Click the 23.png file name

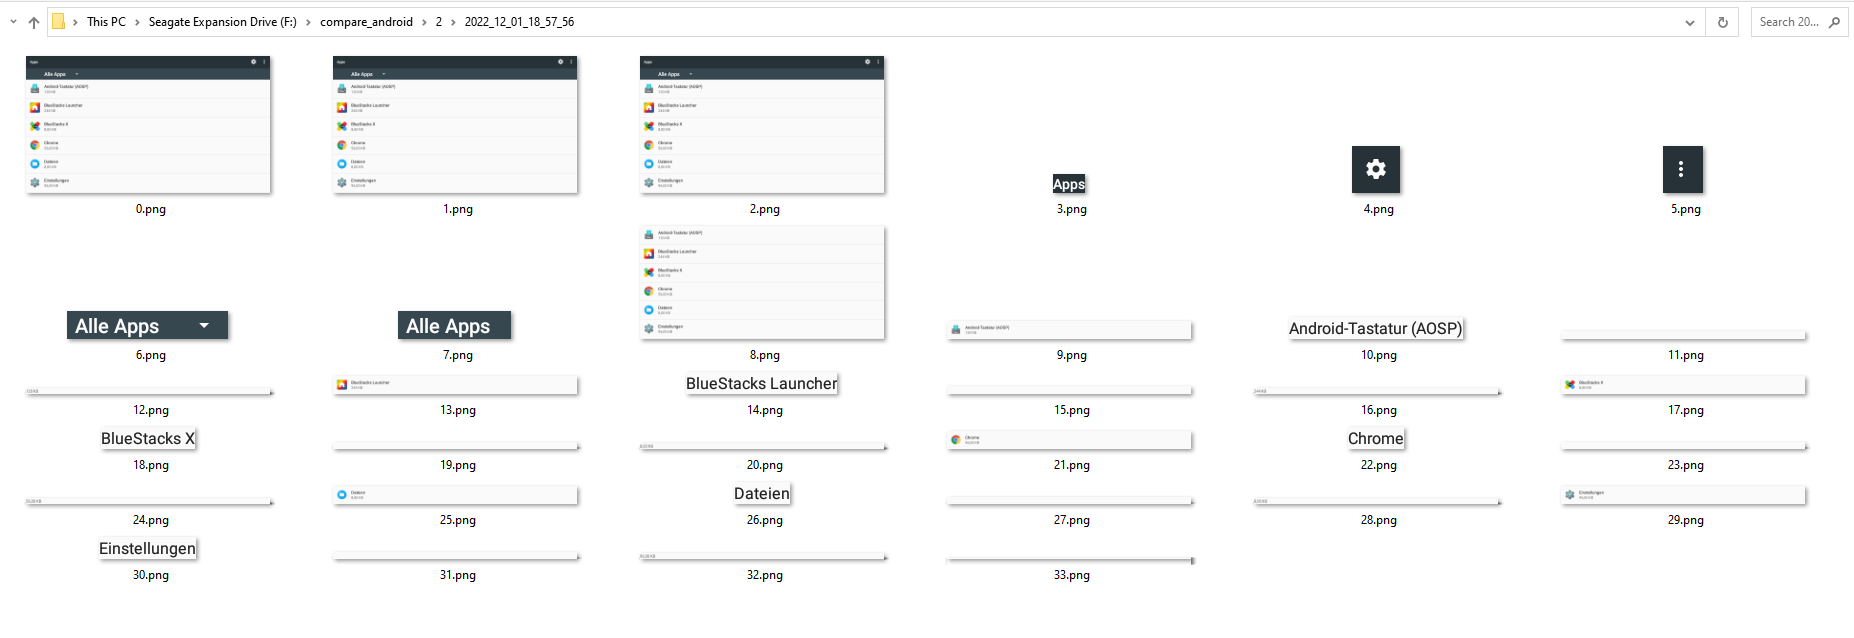tap(1686, 465)
